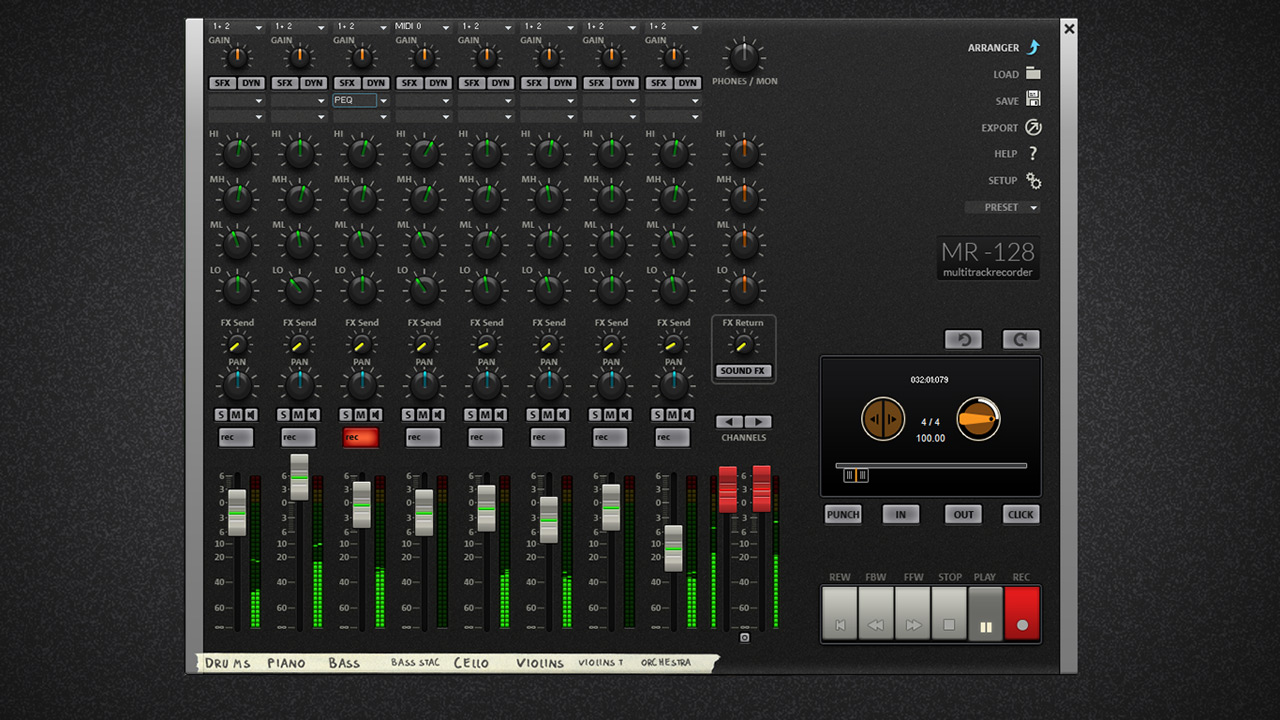The height and width of the screenshot is (720, 1280).
Task: Toggle the PUNCH button
Action: [x=843, y=515]
